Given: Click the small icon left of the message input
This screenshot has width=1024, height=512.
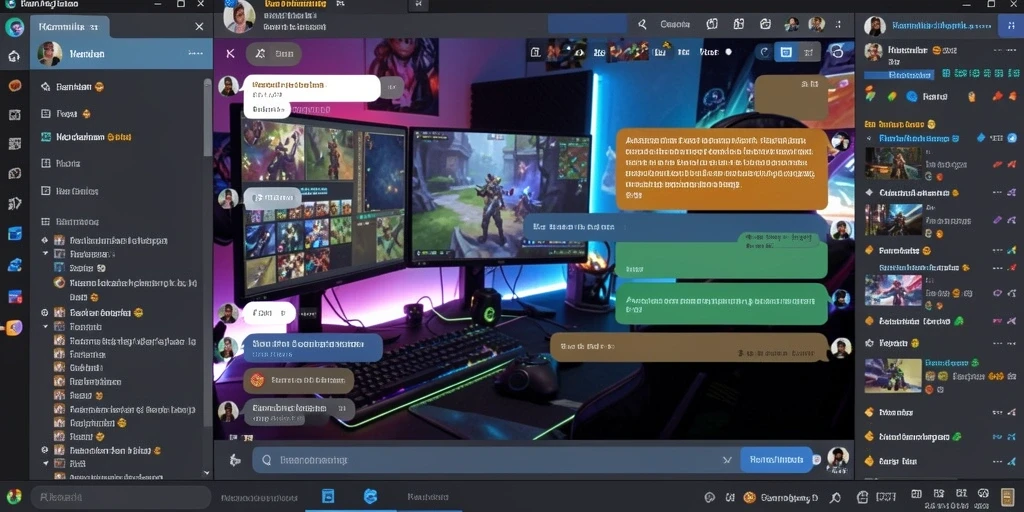Looking at the screenshot, I should click(x=235, y=460).
